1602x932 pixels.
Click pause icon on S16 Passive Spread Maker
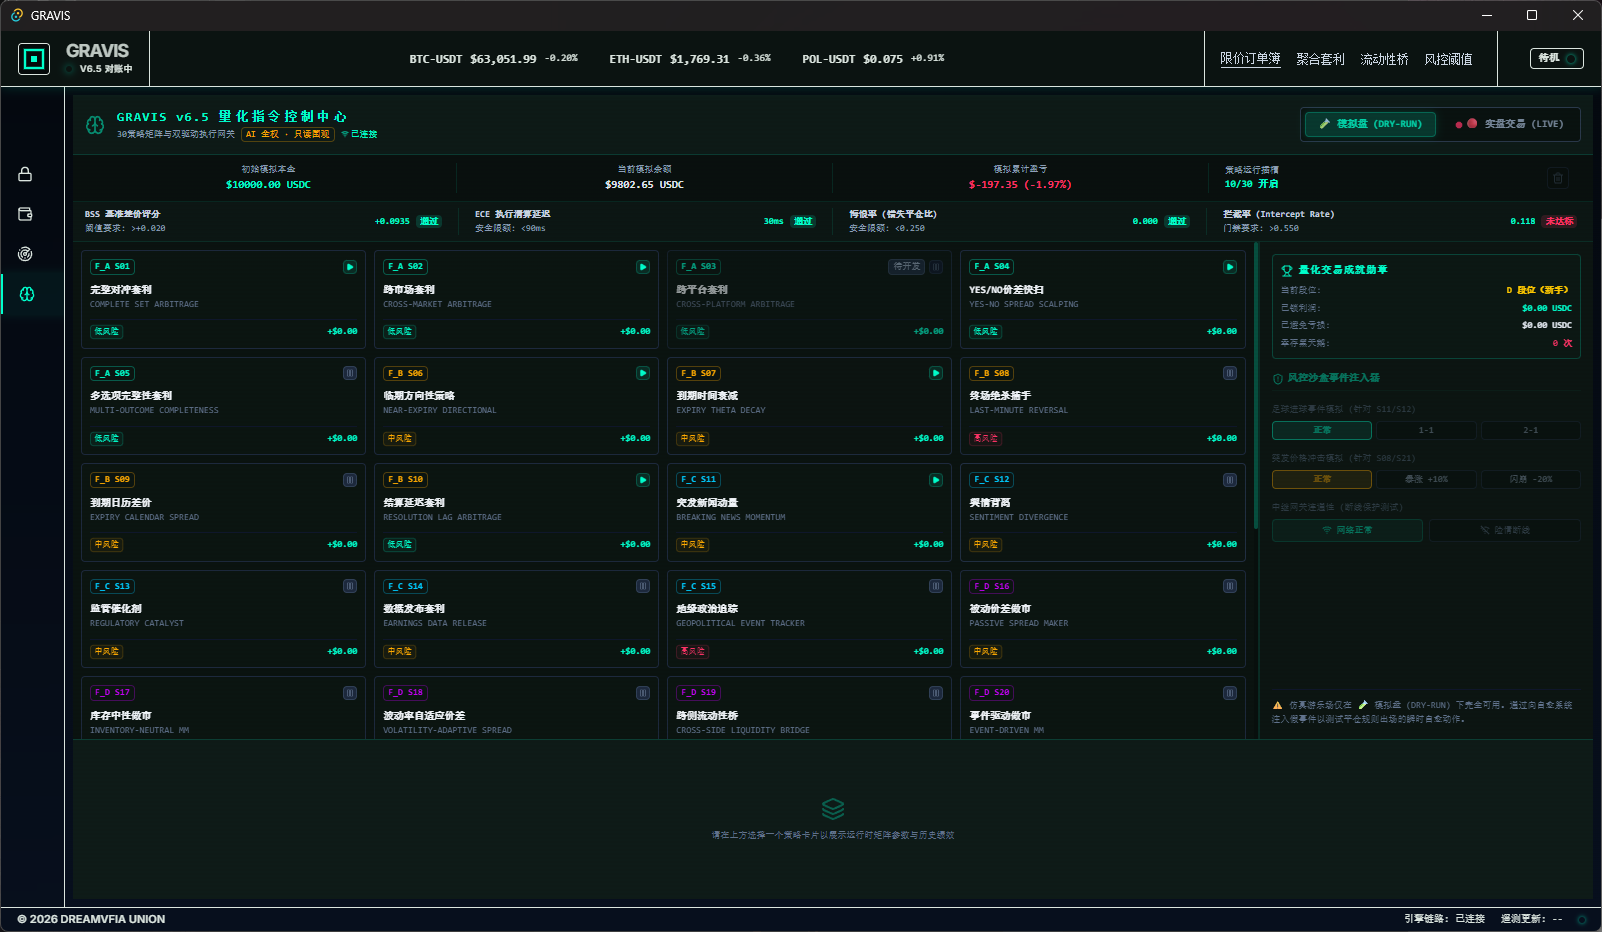(1230, 586)
